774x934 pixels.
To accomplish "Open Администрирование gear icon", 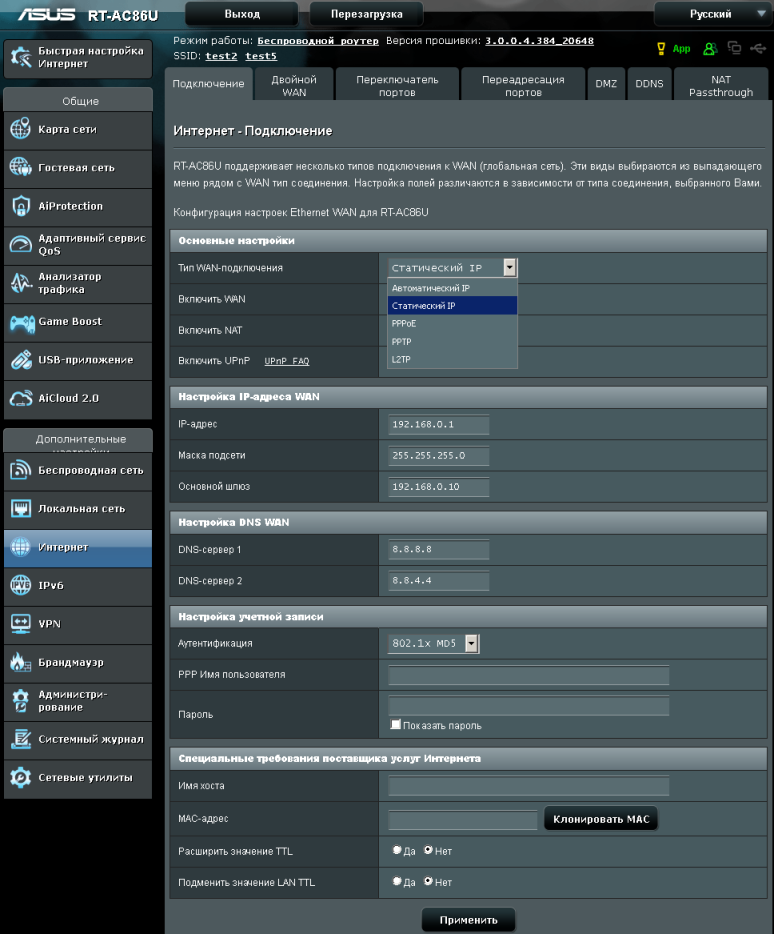I will tap(20, 701).
